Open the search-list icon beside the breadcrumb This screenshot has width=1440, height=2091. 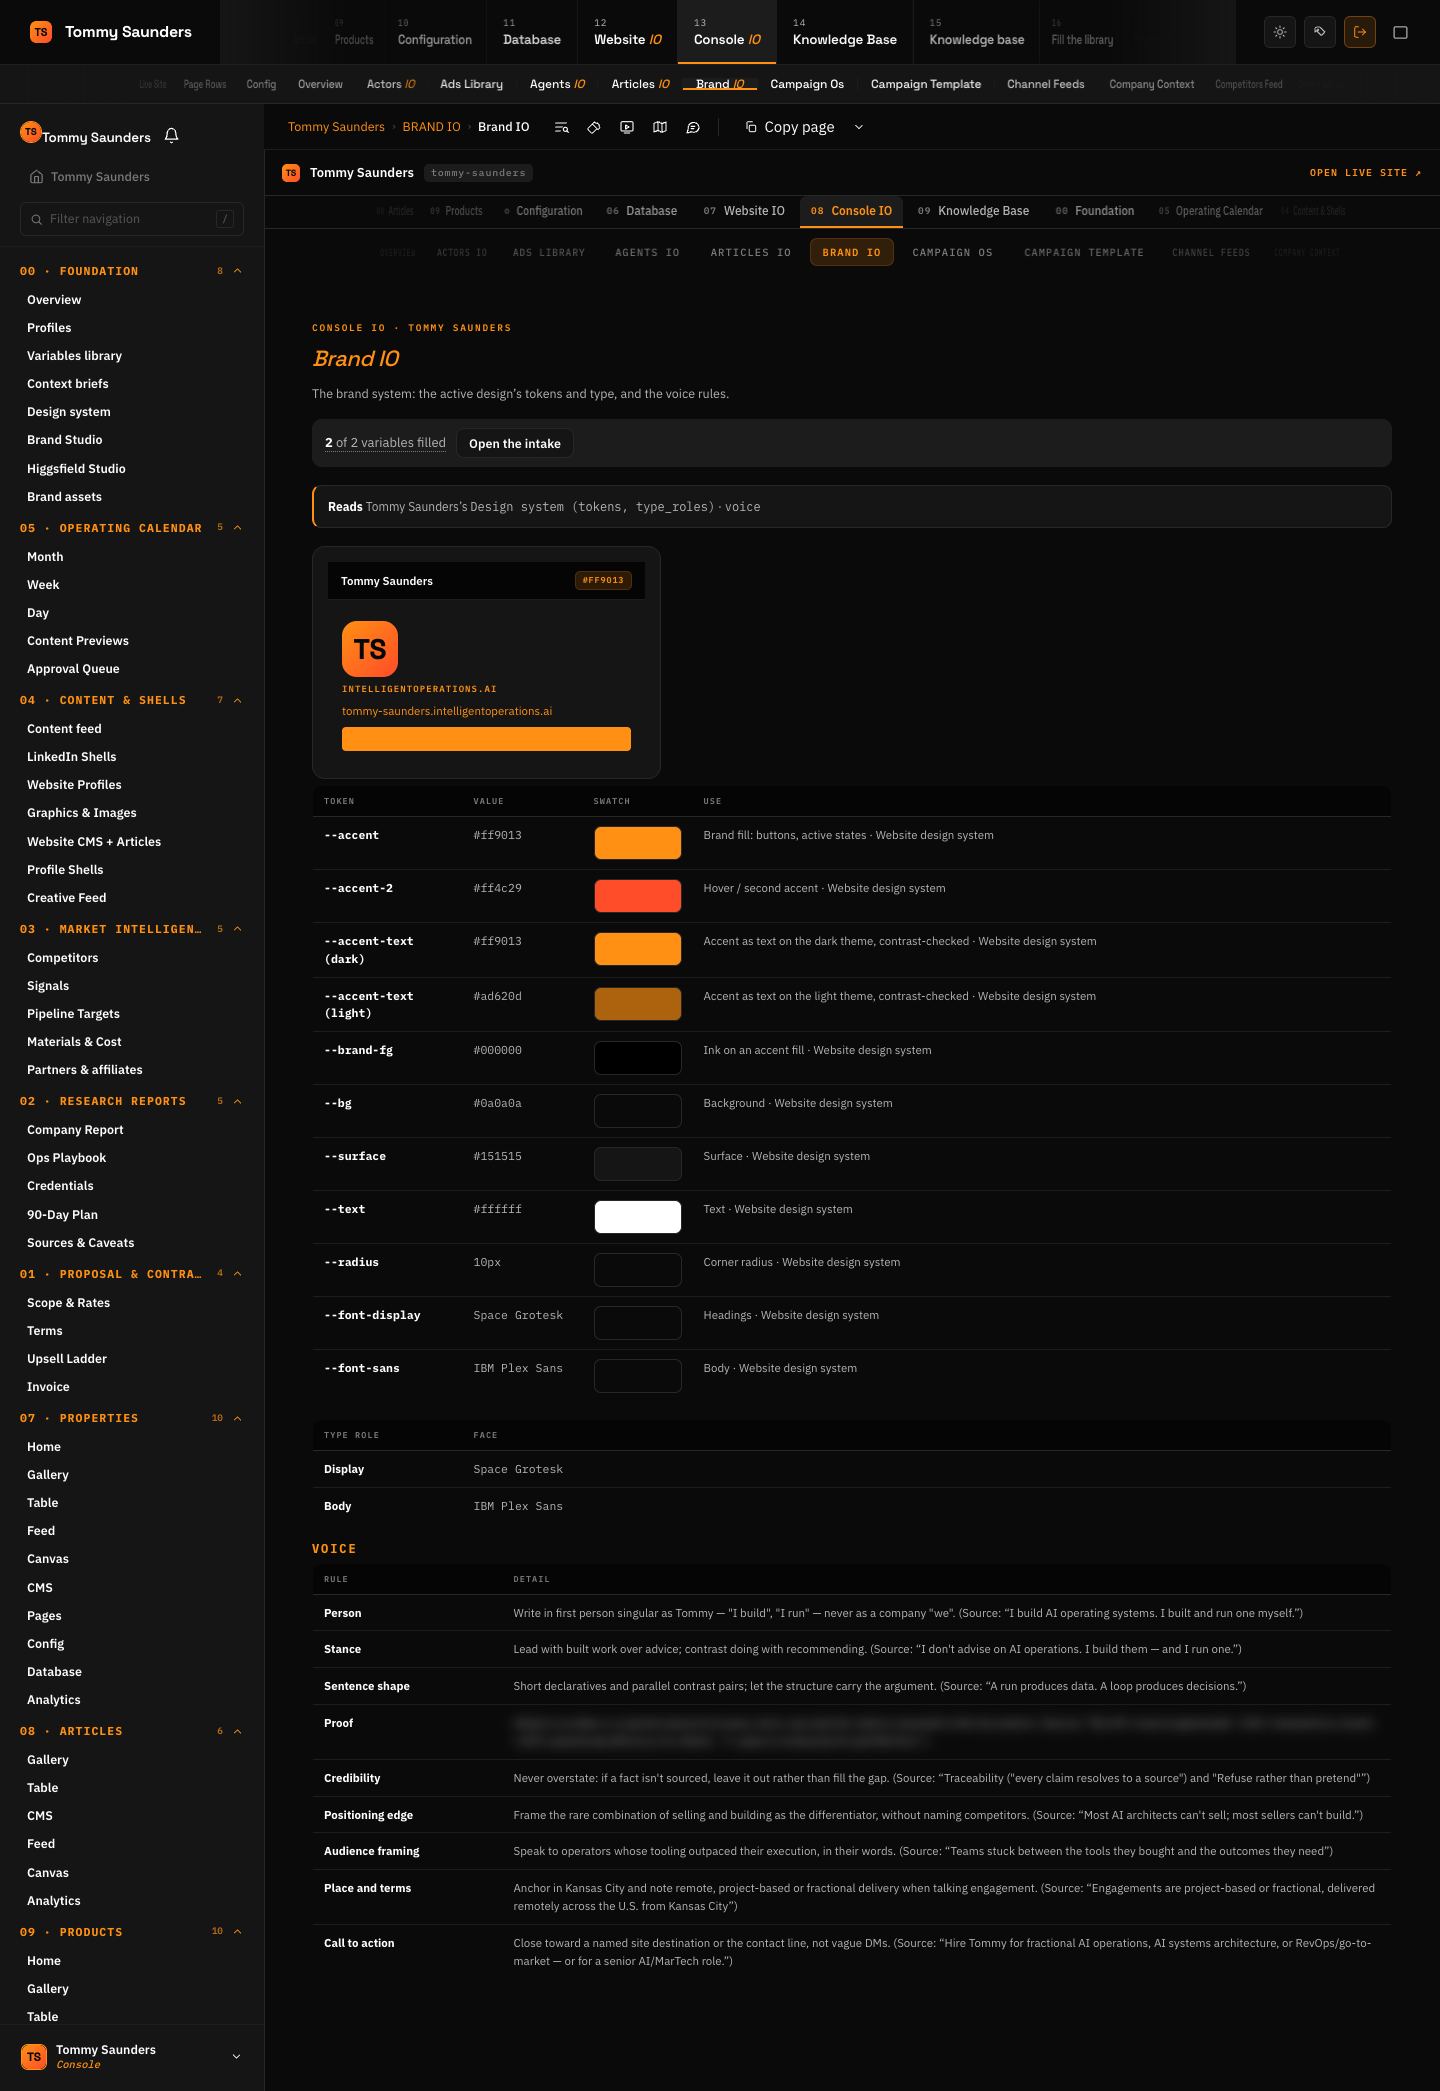562,127
